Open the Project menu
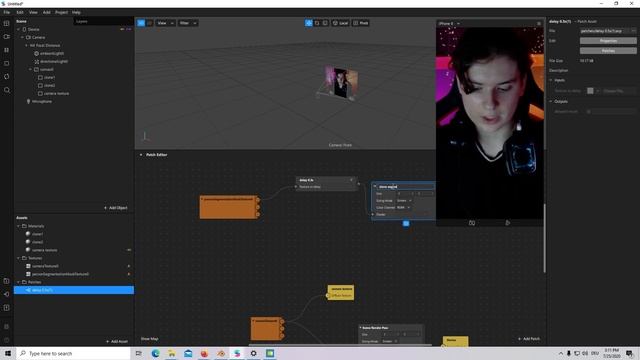Screen dimensions: 640x360 62,12
